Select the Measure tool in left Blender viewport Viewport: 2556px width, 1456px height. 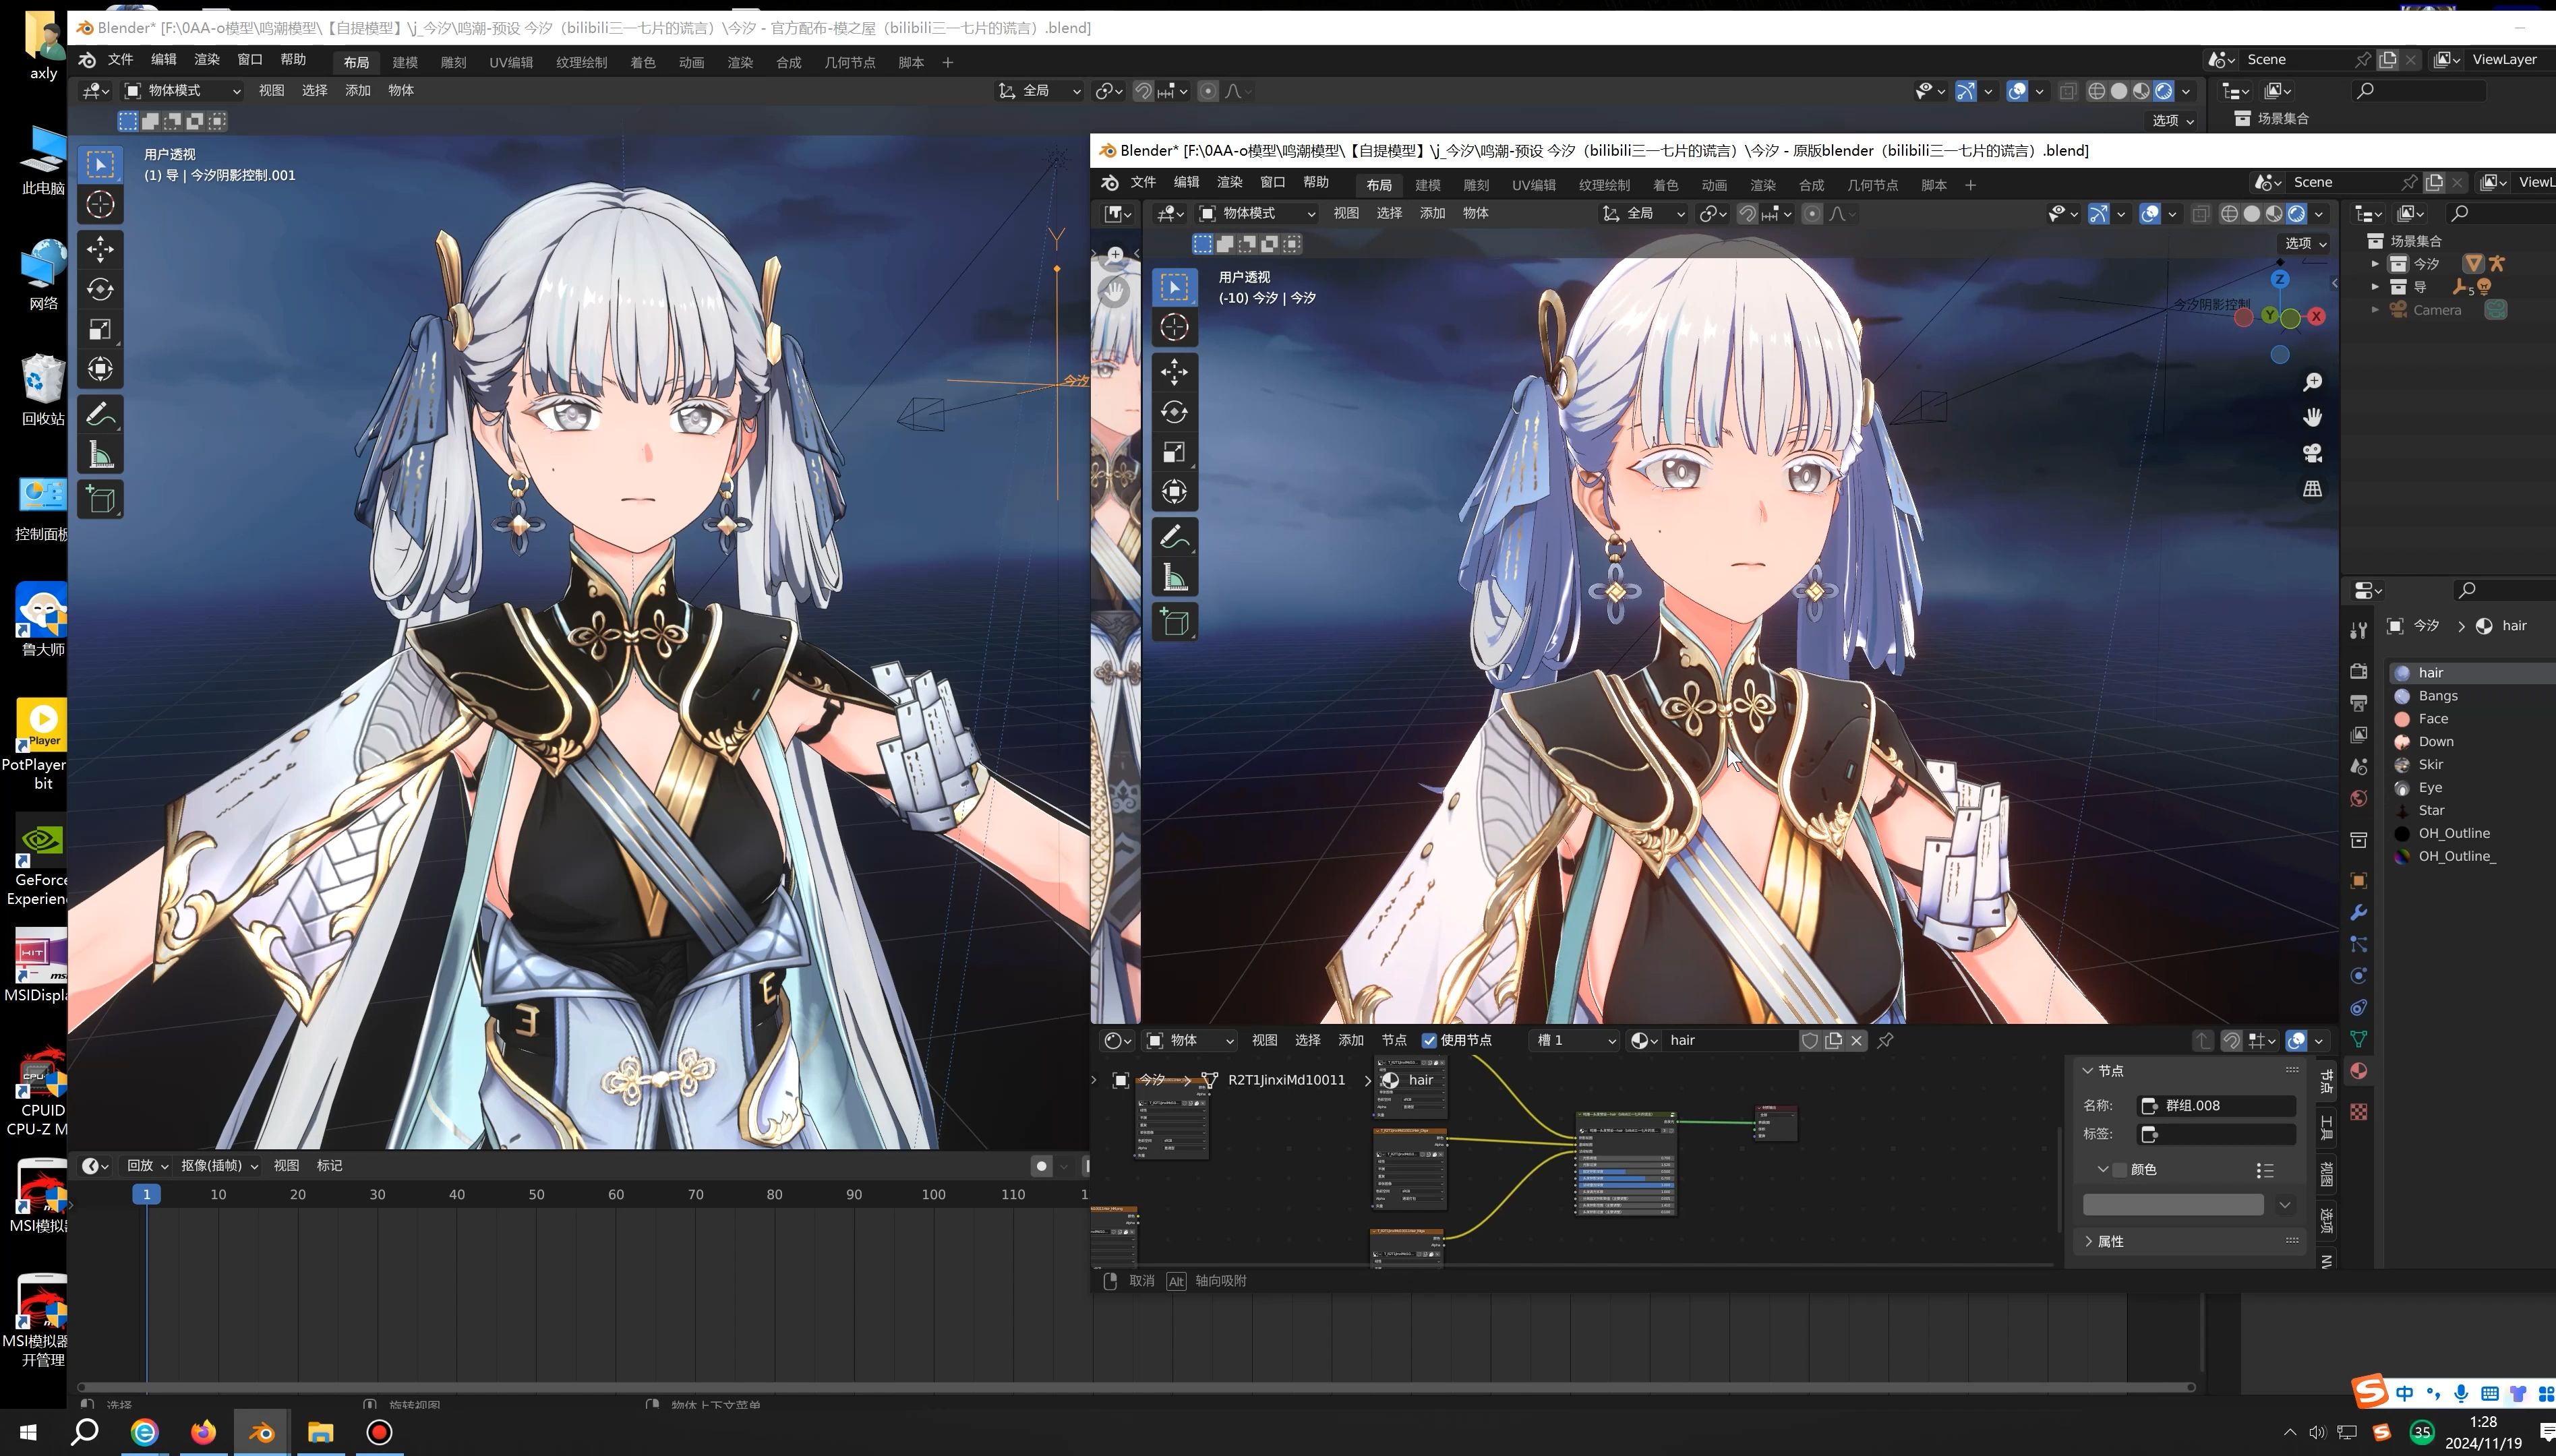pos(100,455)
